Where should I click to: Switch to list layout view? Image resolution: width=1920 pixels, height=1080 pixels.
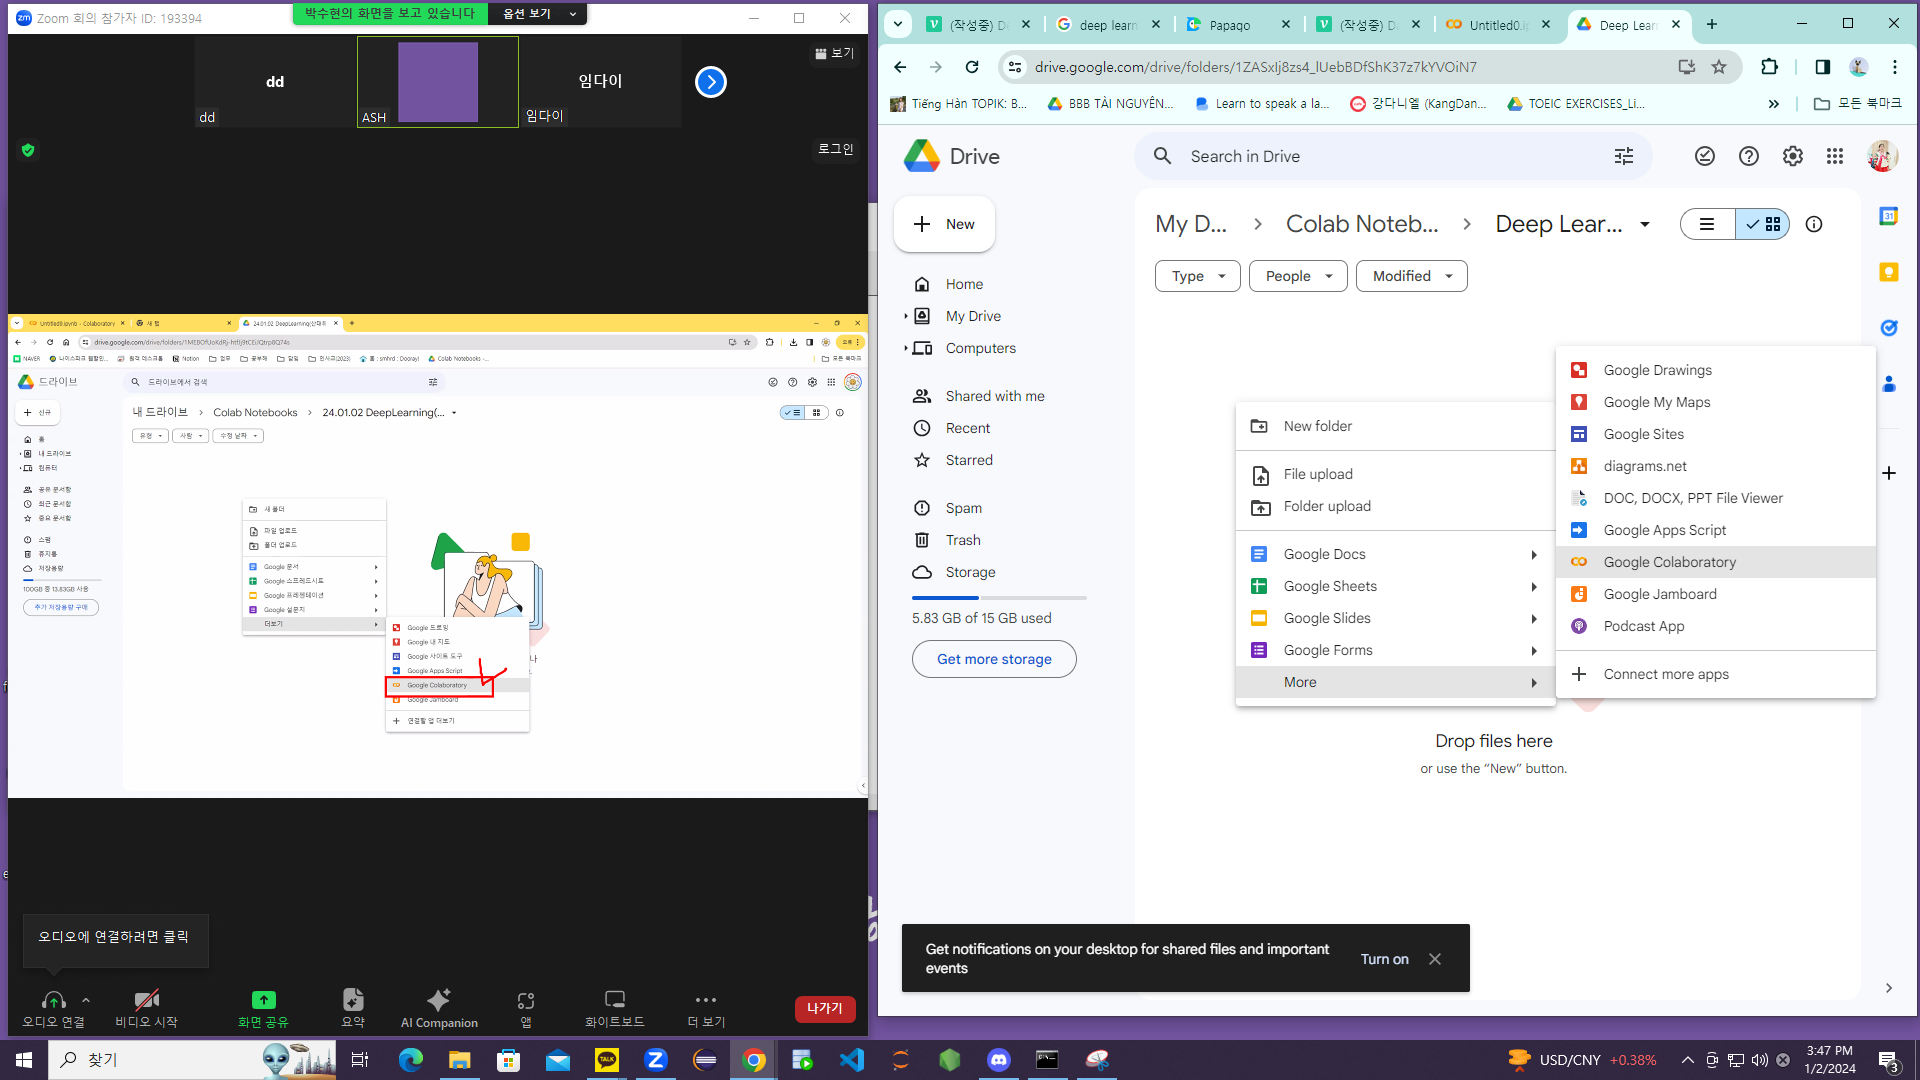coord(1707,224)
